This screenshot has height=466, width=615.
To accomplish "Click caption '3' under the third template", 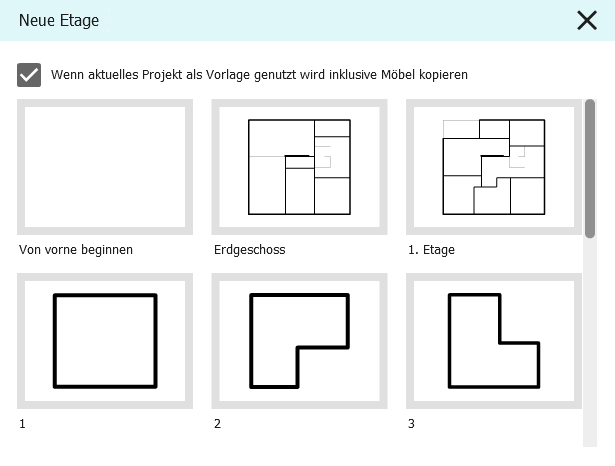I will pyautogui.click(x=412, y=424).
